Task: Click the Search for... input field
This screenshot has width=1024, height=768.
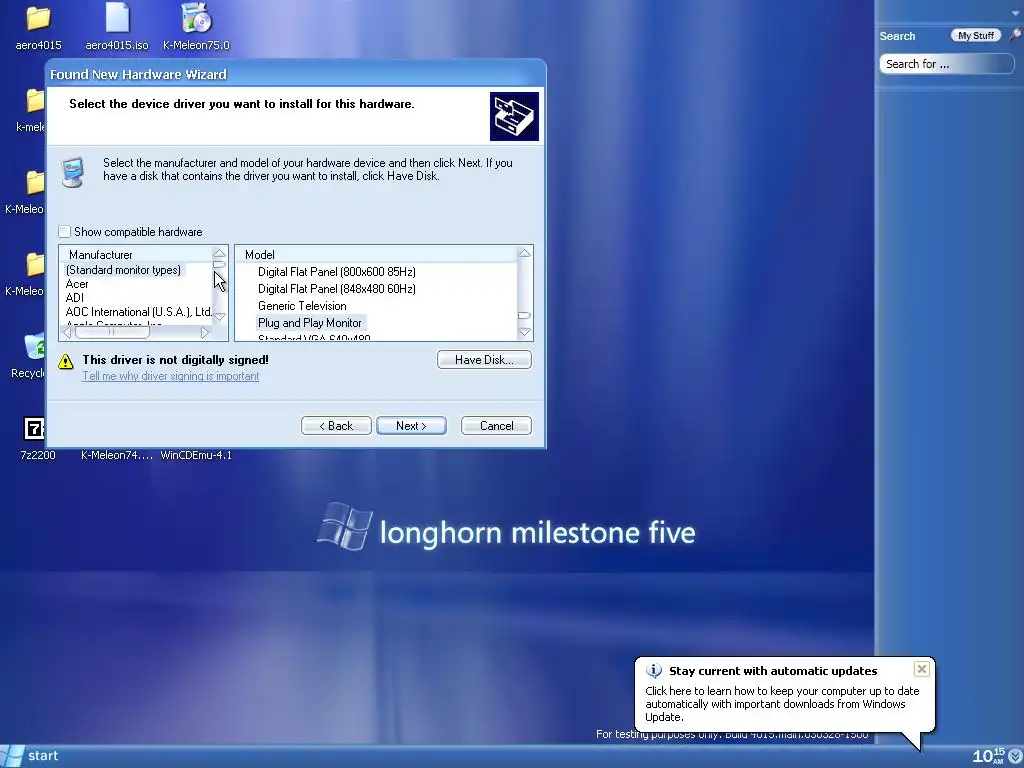Action: [946, 64]
